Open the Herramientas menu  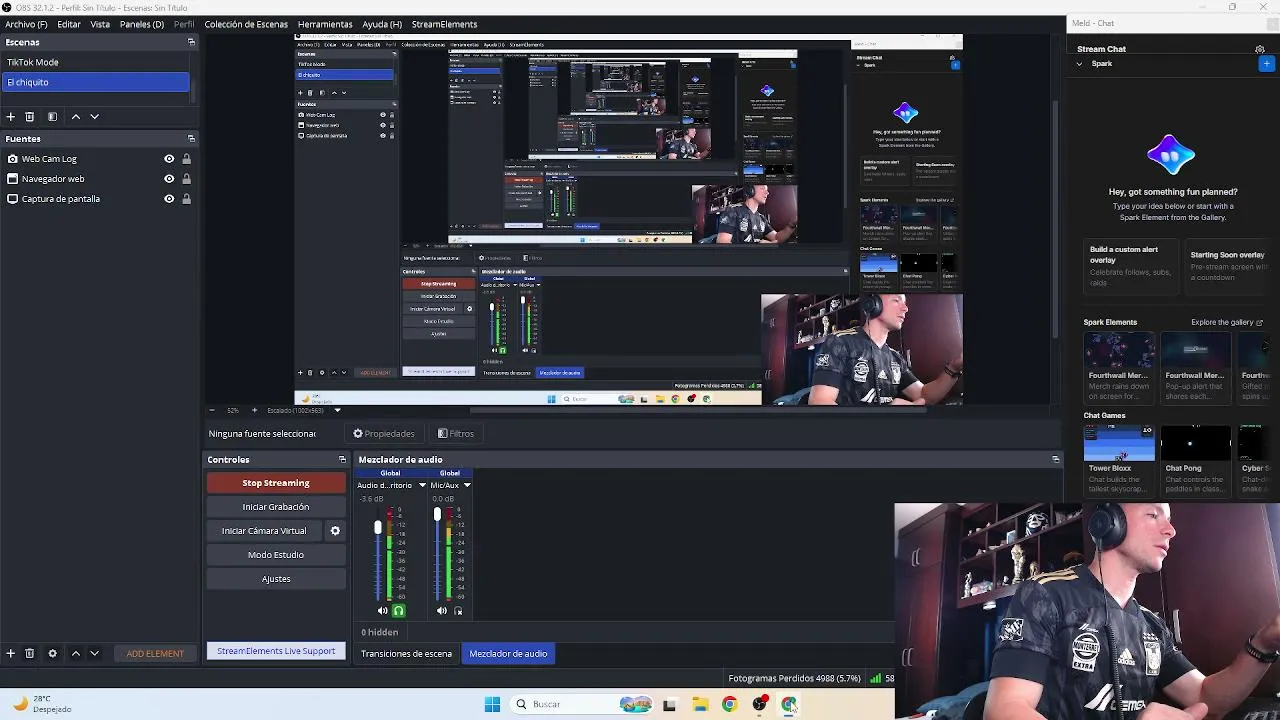325,24
